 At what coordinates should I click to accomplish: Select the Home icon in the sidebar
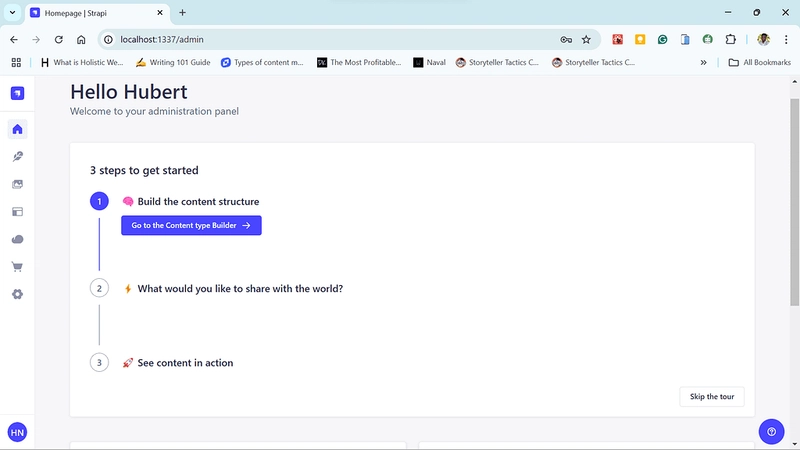[x=17, y=129]
